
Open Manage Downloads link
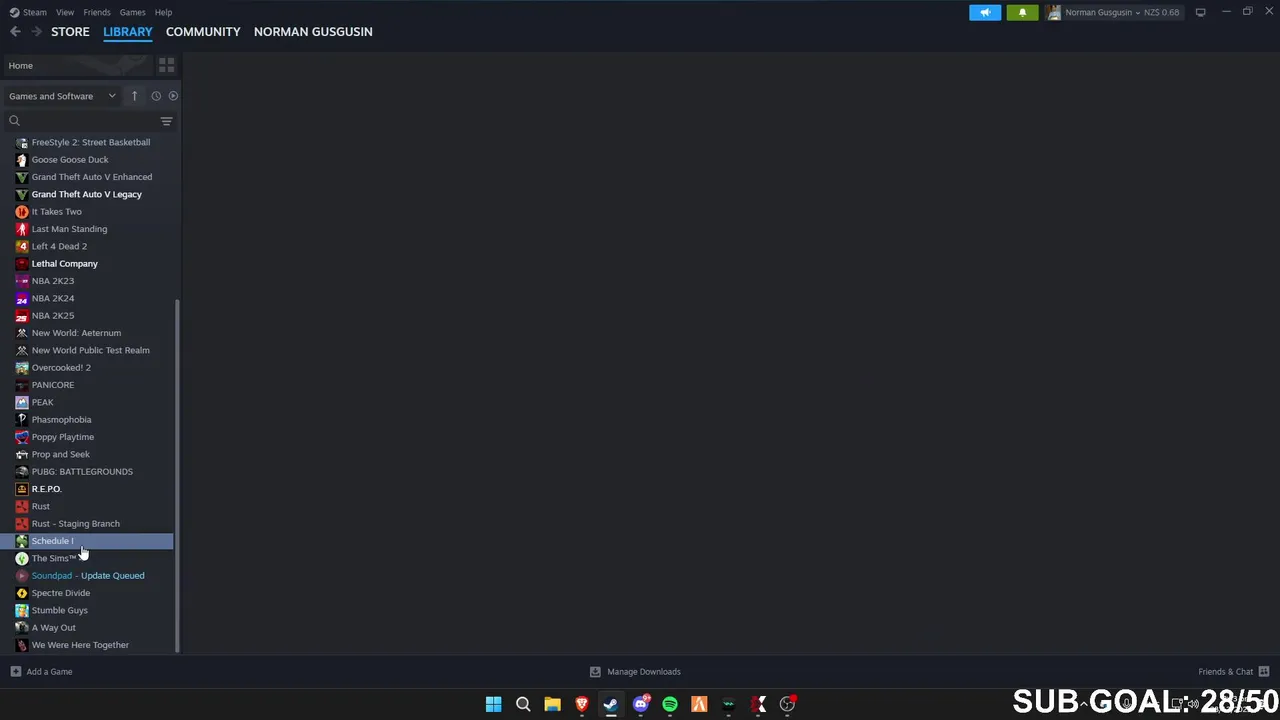[644, 671]
